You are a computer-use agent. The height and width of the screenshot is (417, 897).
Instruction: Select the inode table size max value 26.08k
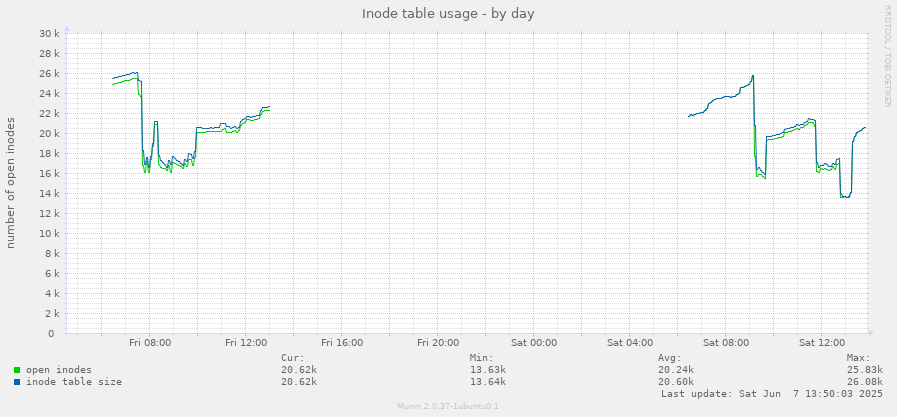click(x=864, y=382)
